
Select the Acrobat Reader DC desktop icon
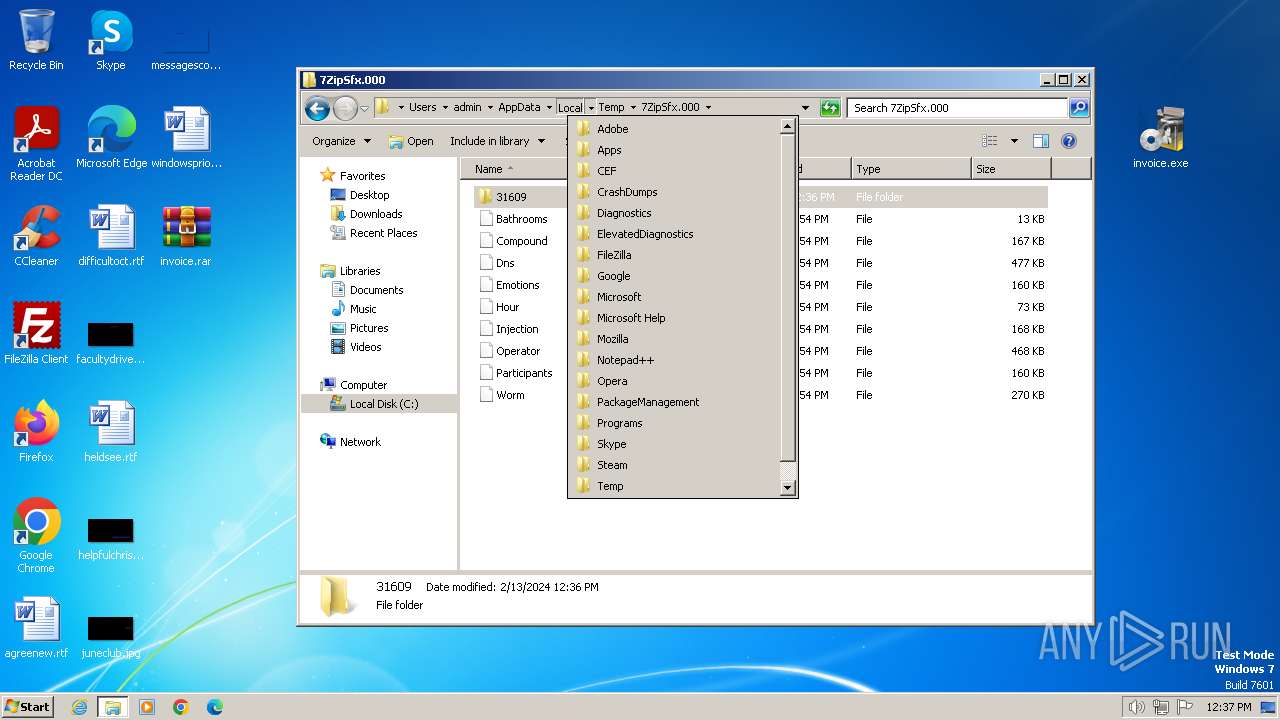pyautogui.click(x=36, y=144)
